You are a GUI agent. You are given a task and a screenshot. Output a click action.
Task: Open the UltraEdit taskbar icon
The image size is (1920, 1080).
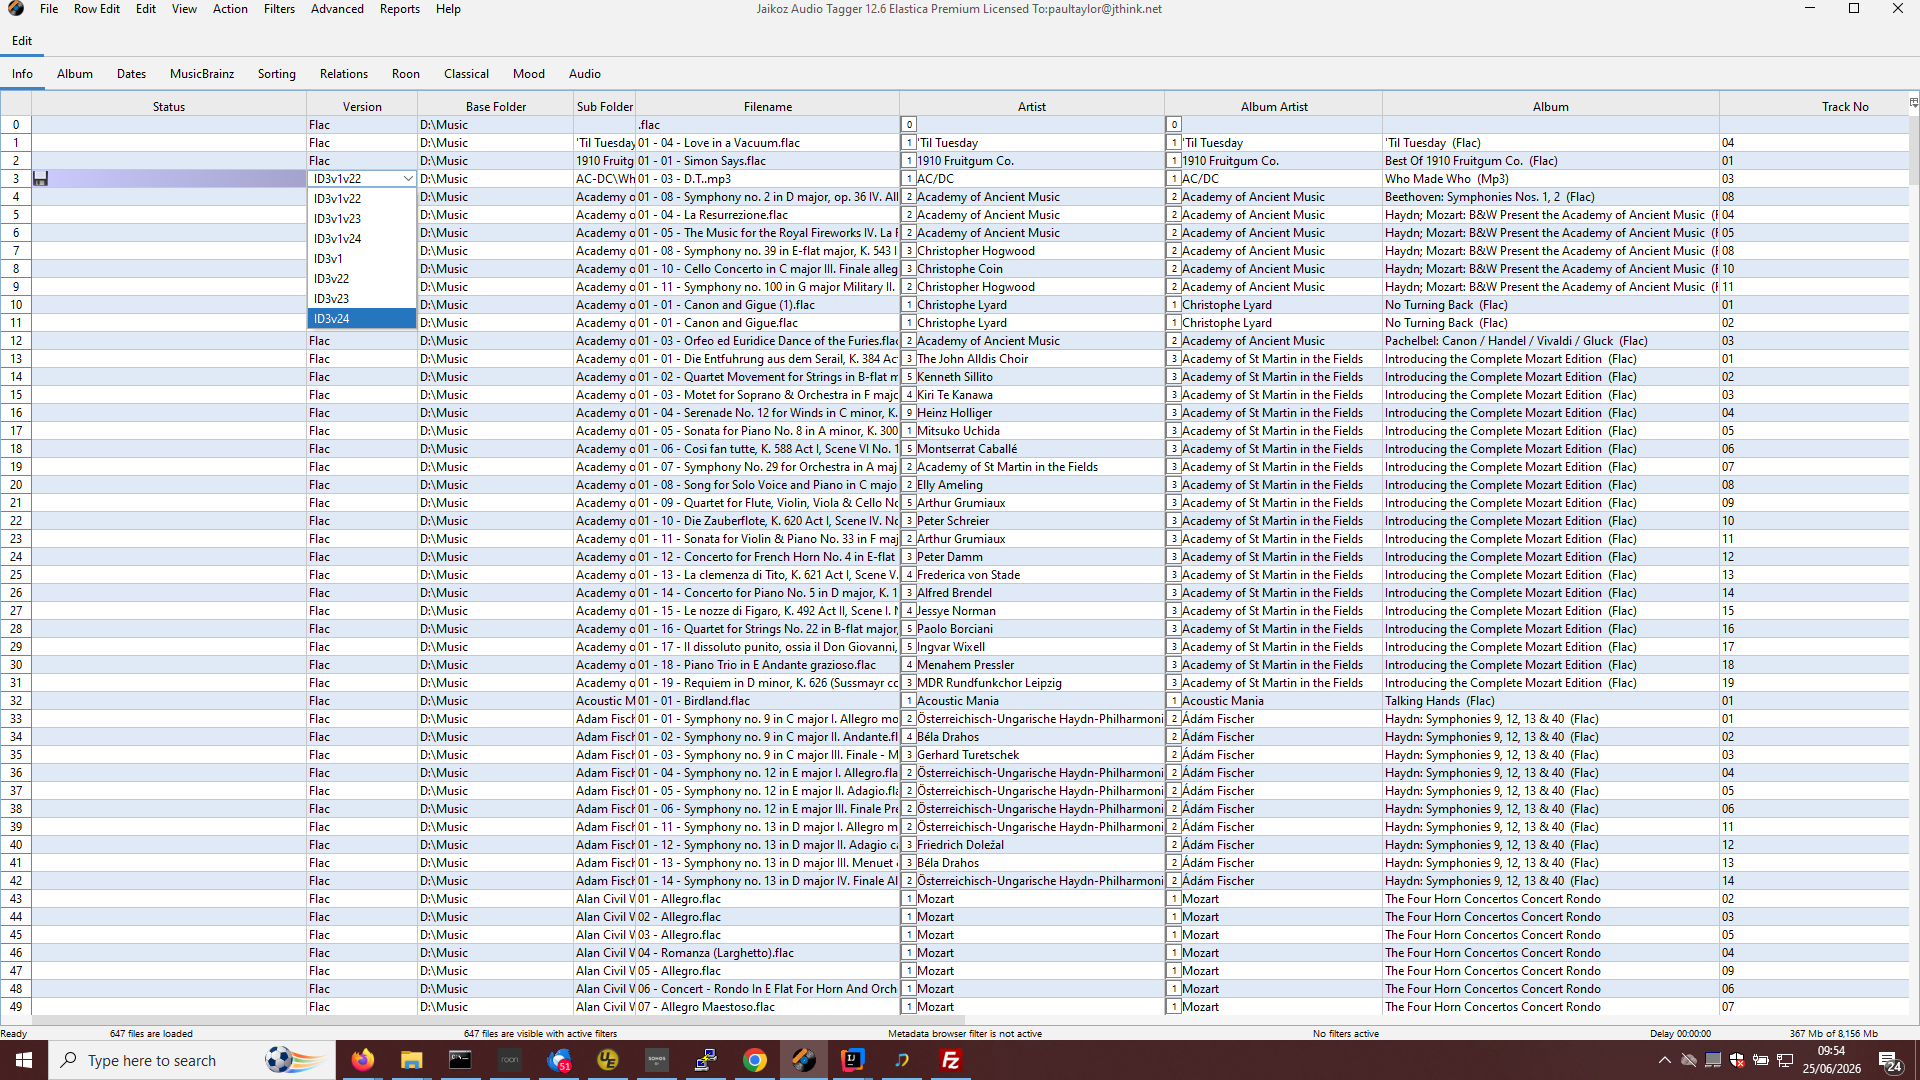coord(607,1060)
